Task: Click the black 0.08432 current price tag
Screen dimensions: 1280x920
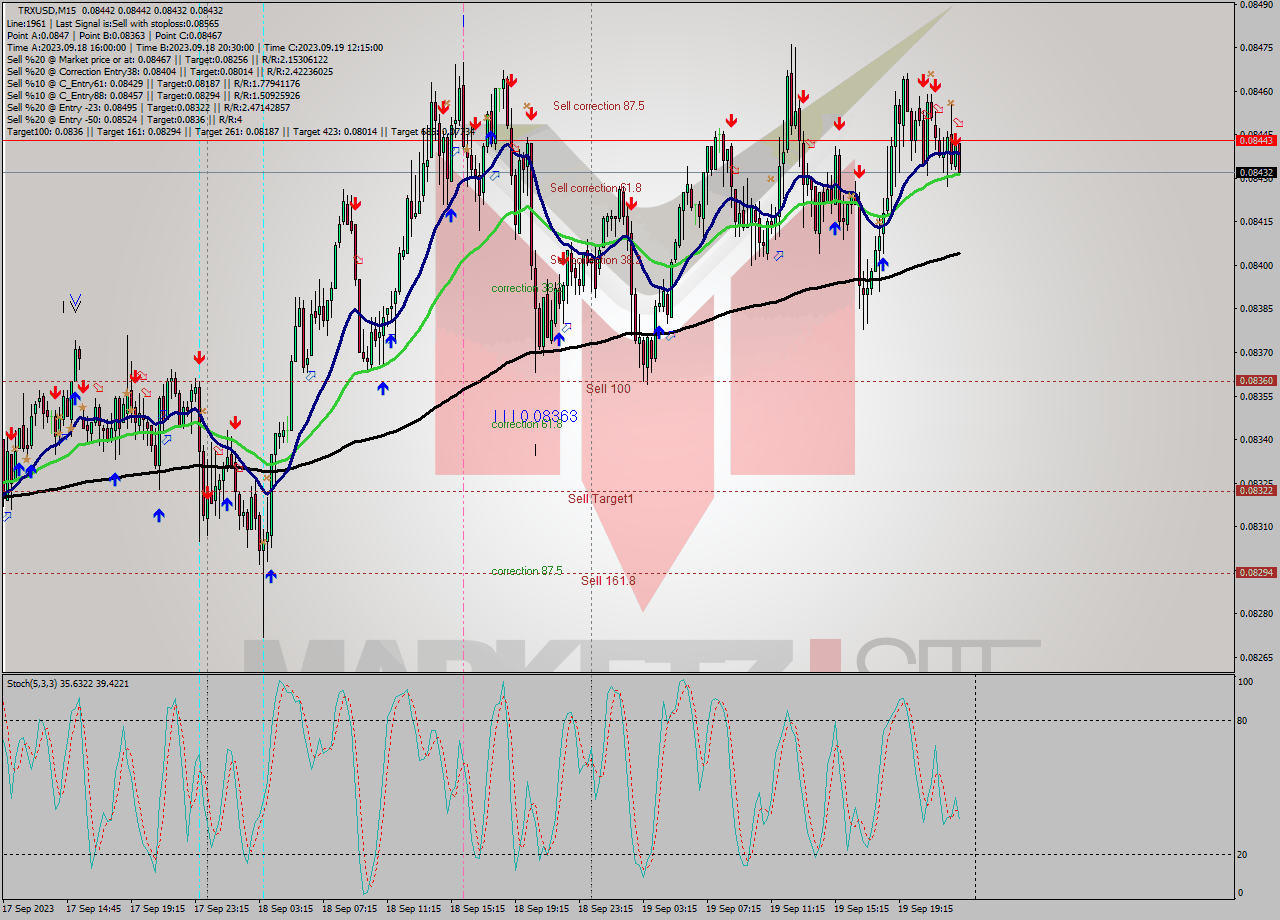Action: (x=1256, y=172)
